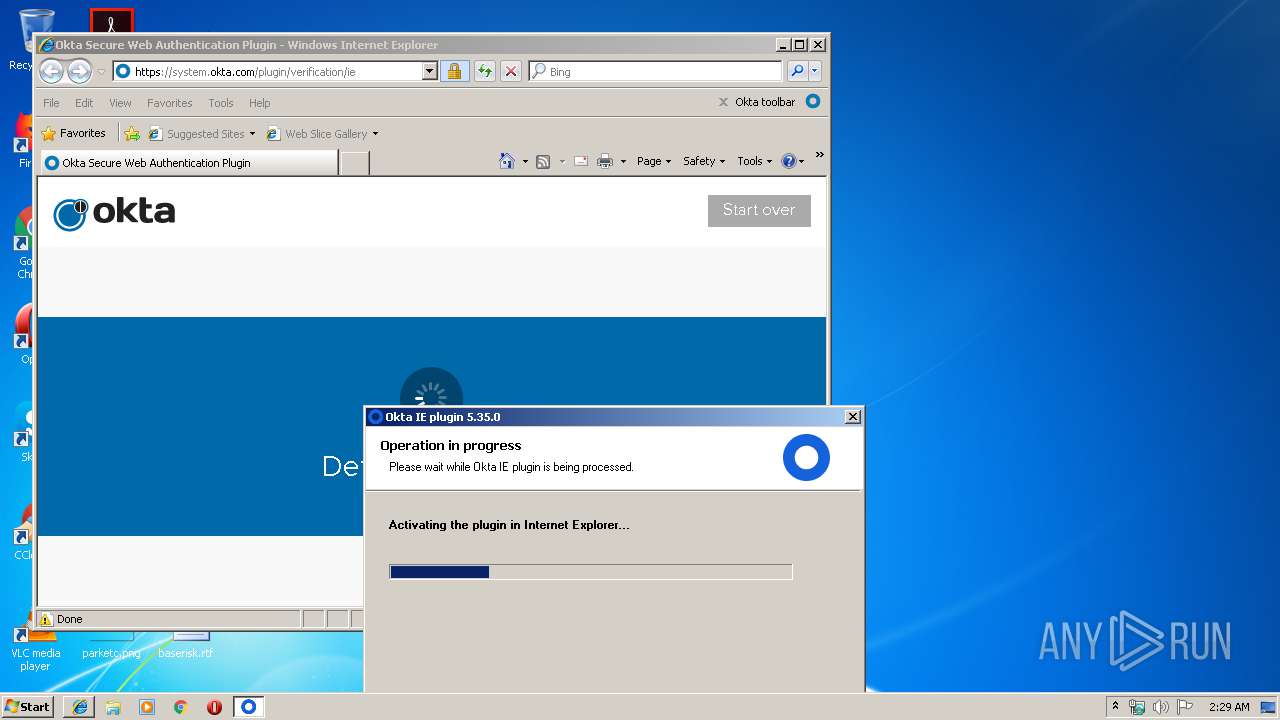Launch Chrome from the taskbar
Image resolution: width=1280 pixels, height=720 pixels.
(x=181, y=707)
